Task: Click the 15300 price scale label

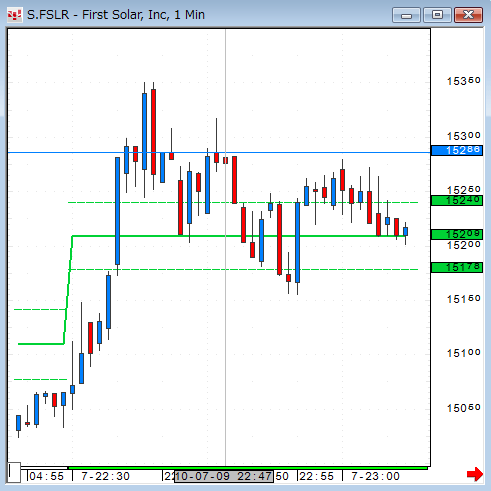Action: [463, 136]
